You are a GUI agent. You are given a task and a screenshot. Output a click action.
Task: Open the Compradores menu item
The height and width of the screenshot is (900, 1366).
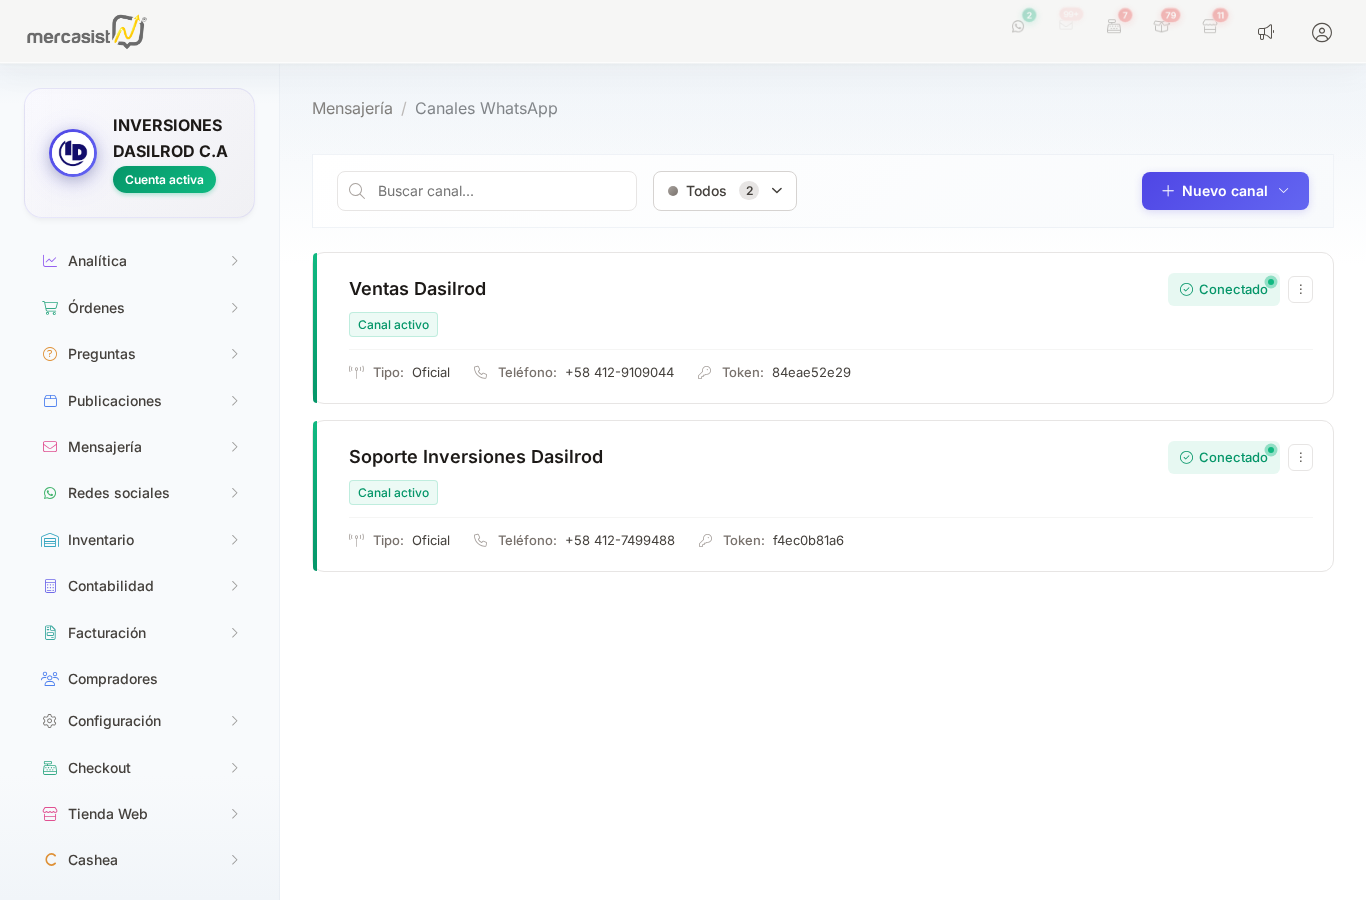click(113, 679)
